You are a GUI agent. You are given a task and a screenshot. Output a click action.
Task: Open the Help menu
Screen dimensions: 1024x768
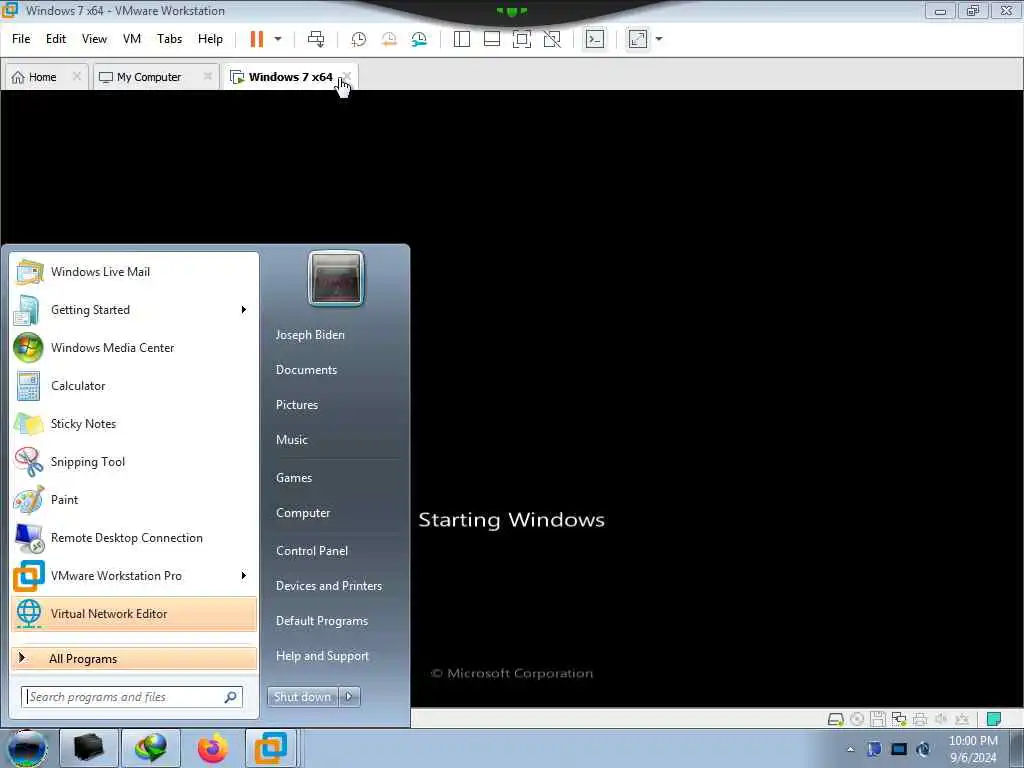(x=210, y=39)
